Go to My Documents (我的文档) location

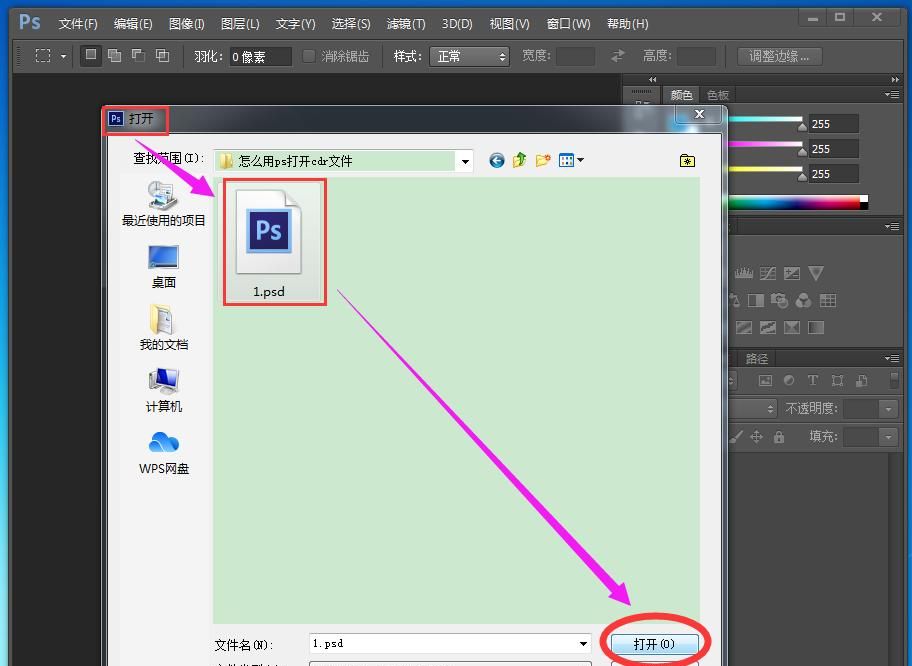[163, 328]
